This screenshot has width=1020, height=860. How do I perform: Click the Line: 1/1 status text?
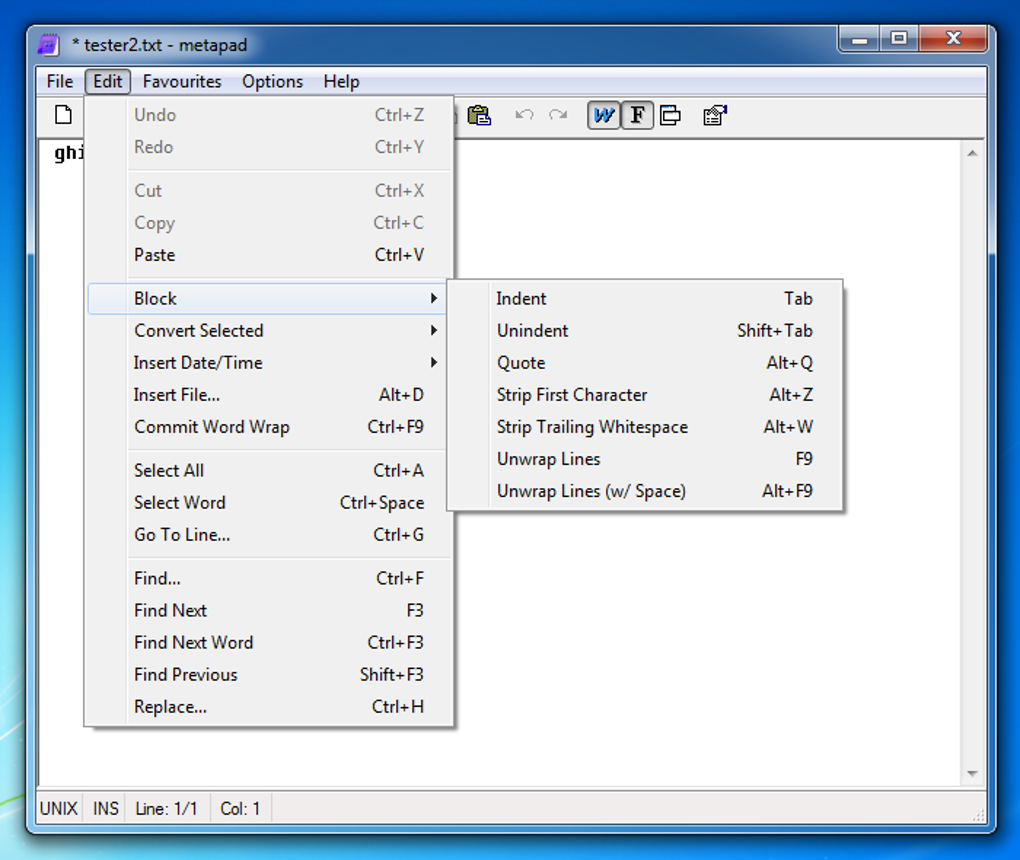coord(166,809)
